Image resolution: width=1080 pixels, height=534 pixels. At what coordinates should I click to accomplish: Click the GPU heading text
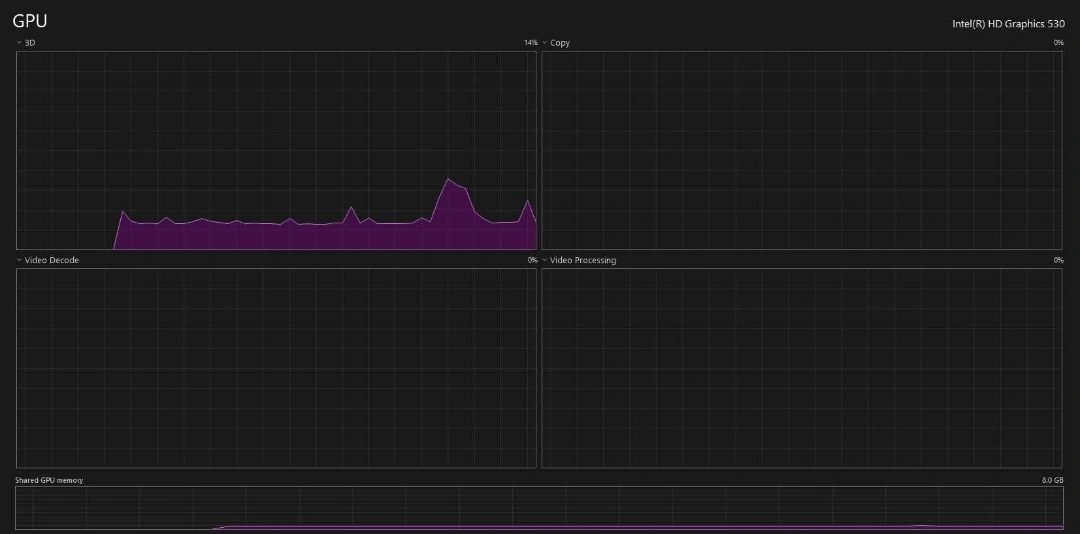tap(30, 21)
